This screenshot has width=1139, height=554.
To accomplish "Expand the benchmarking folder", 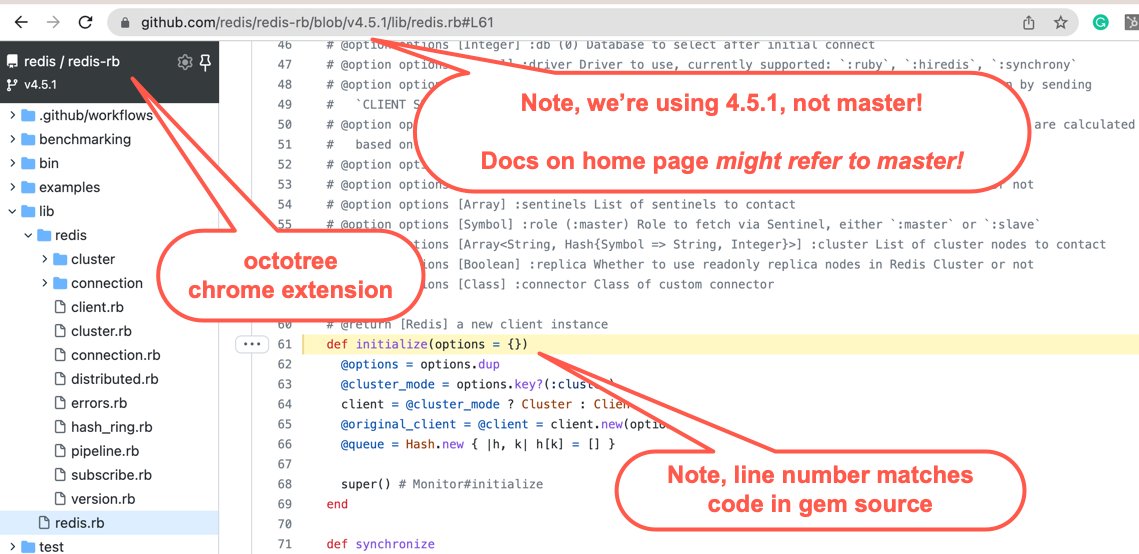I will (x=12, y=139).
